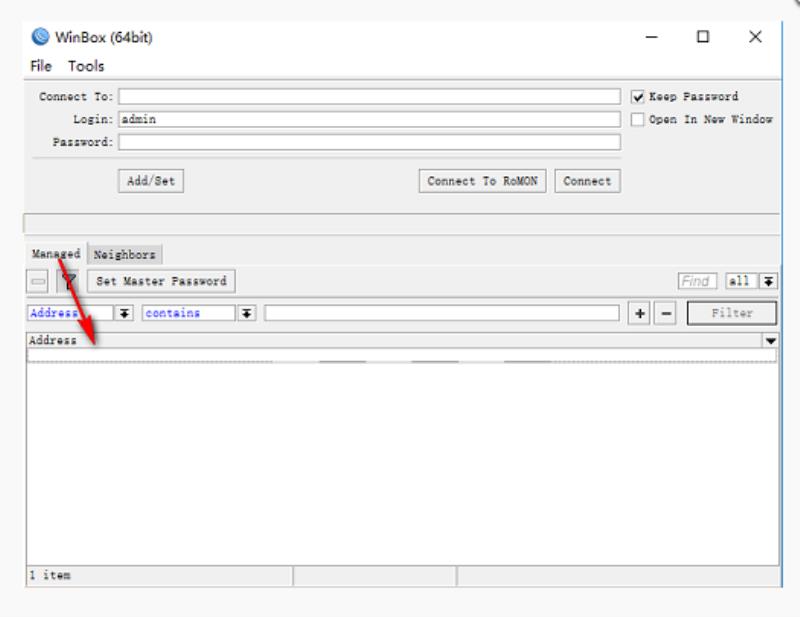Viewport: 800px width, 617px height.
Task: Select the first row in the managed list
Action: [402, 356]
